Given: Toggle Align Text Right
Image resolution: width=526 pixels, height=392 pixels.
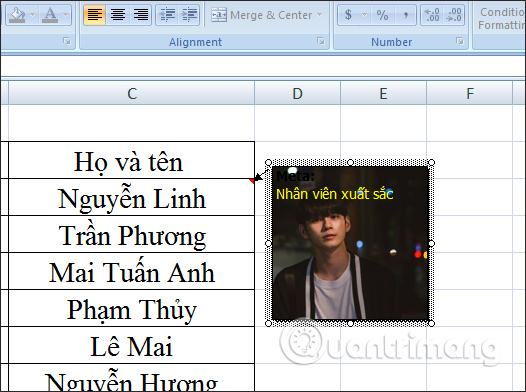Looking at the screenshot, I should point(141,15).
